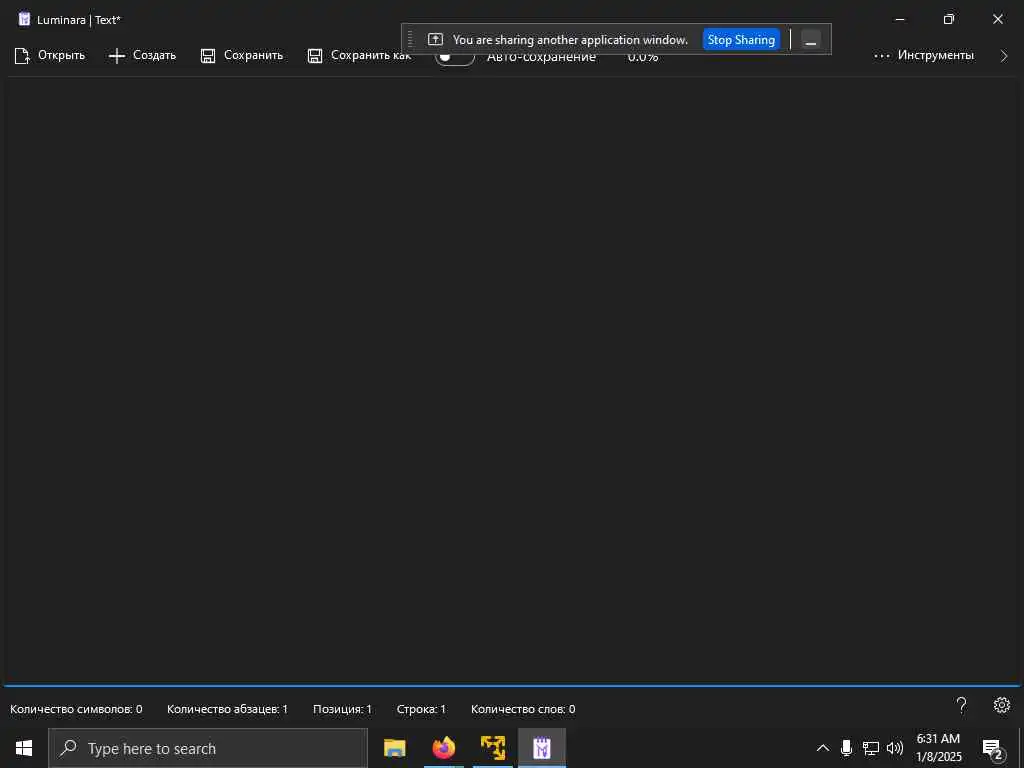The image size is (1024, 768).
Task: Expand toolbar with the right chevron arrow
Action: (x=1004, y=56)
